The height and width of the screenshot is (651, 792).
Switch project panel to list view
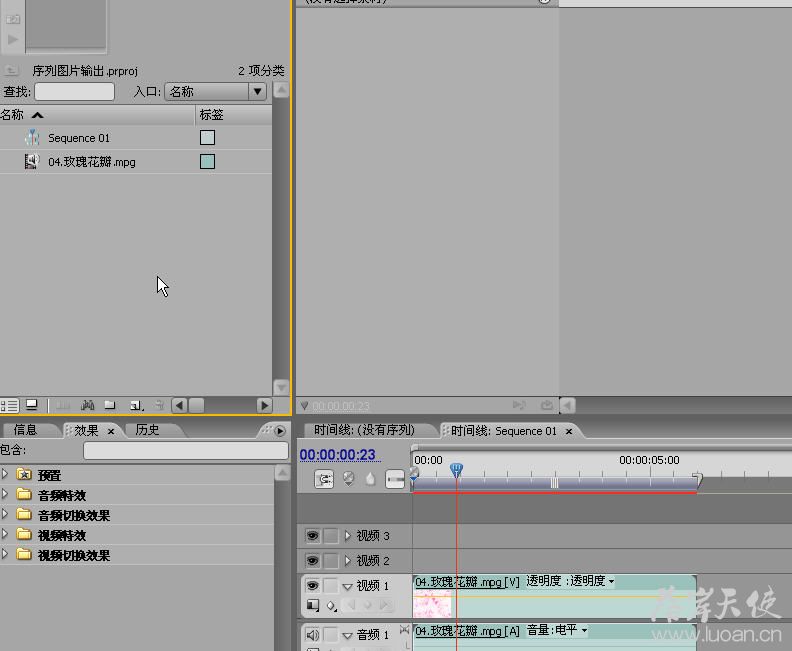(x=9, y=406)
